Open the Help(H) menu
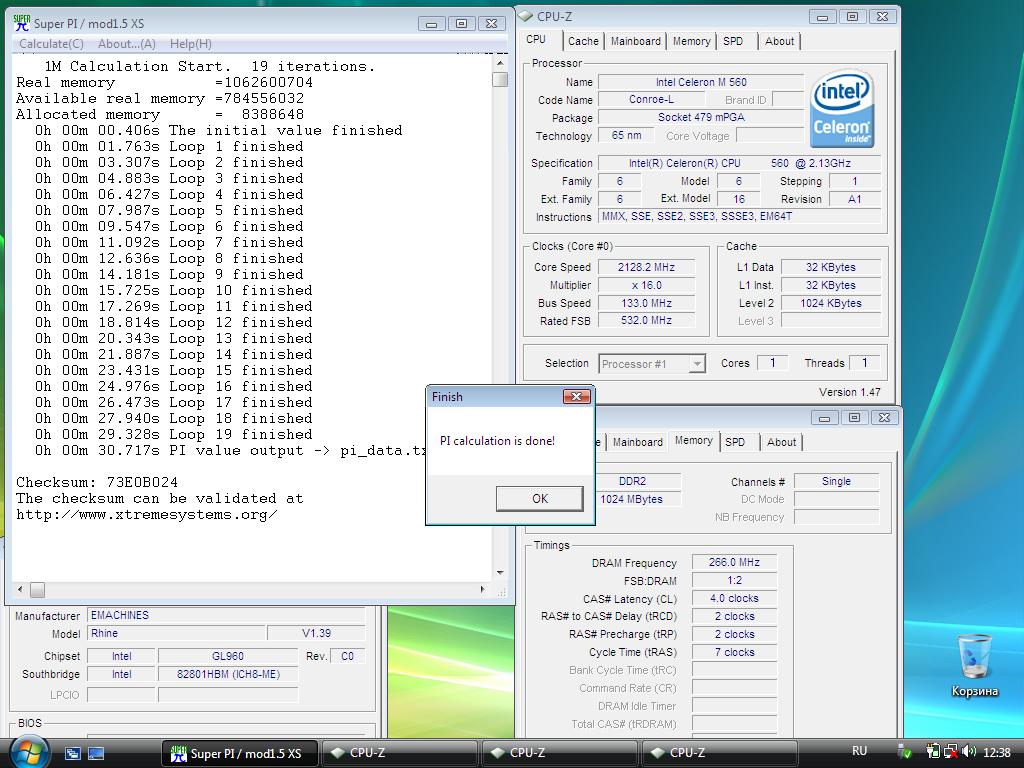This screenshot has width=1024, height=768. (x=191, y=44)
